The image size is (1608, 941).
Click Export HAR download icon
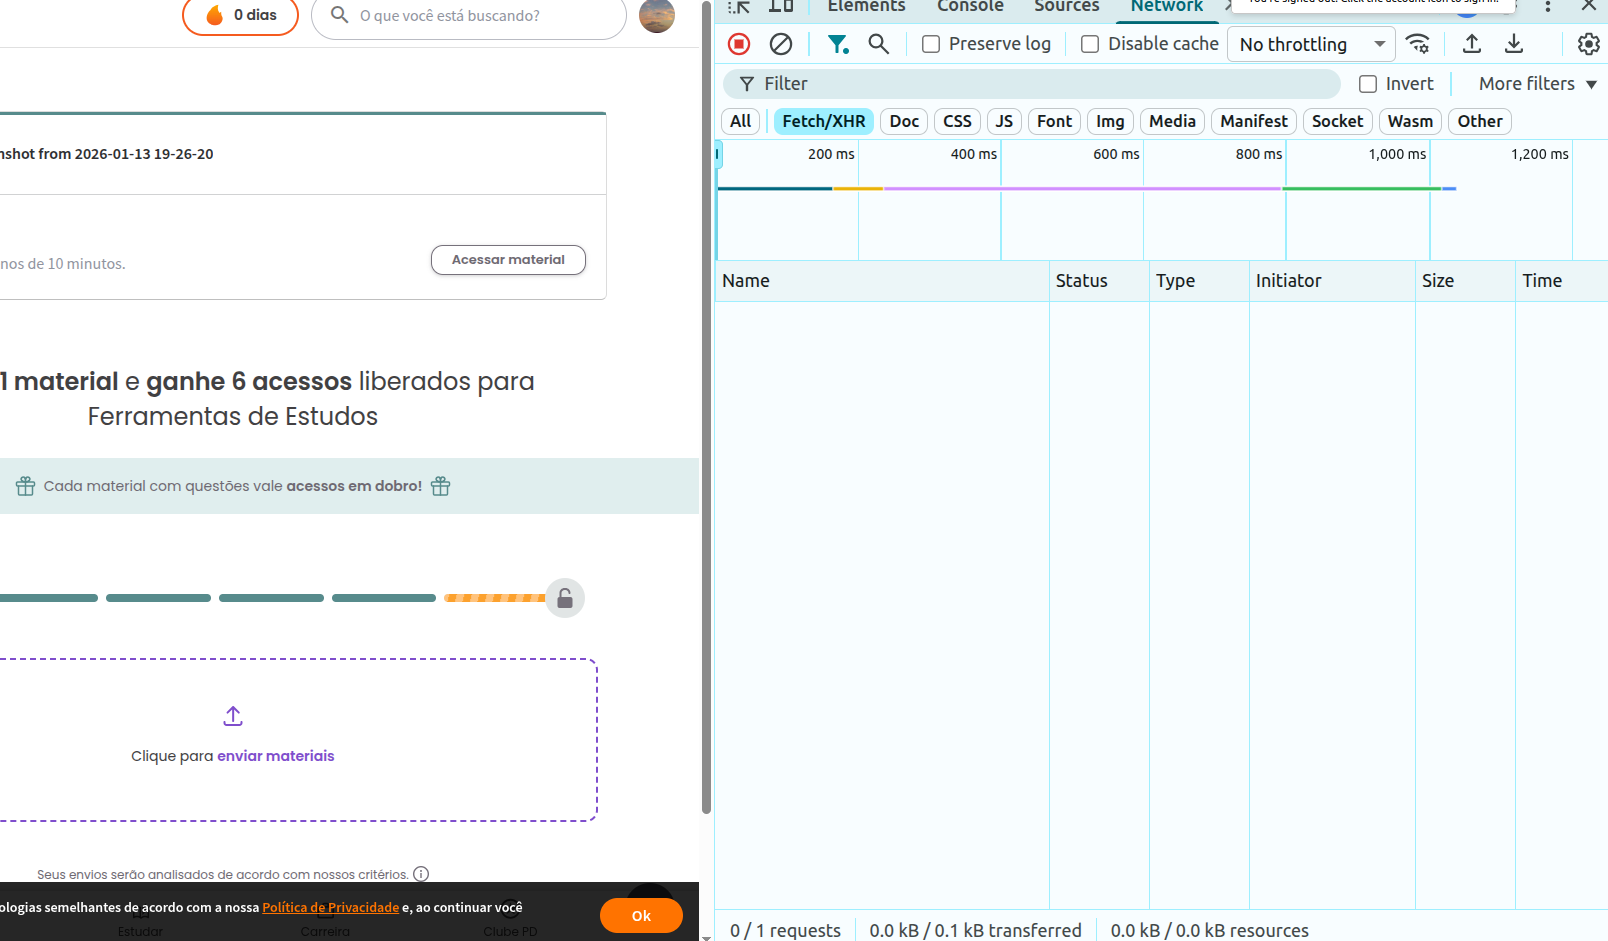pos(1514,44)
